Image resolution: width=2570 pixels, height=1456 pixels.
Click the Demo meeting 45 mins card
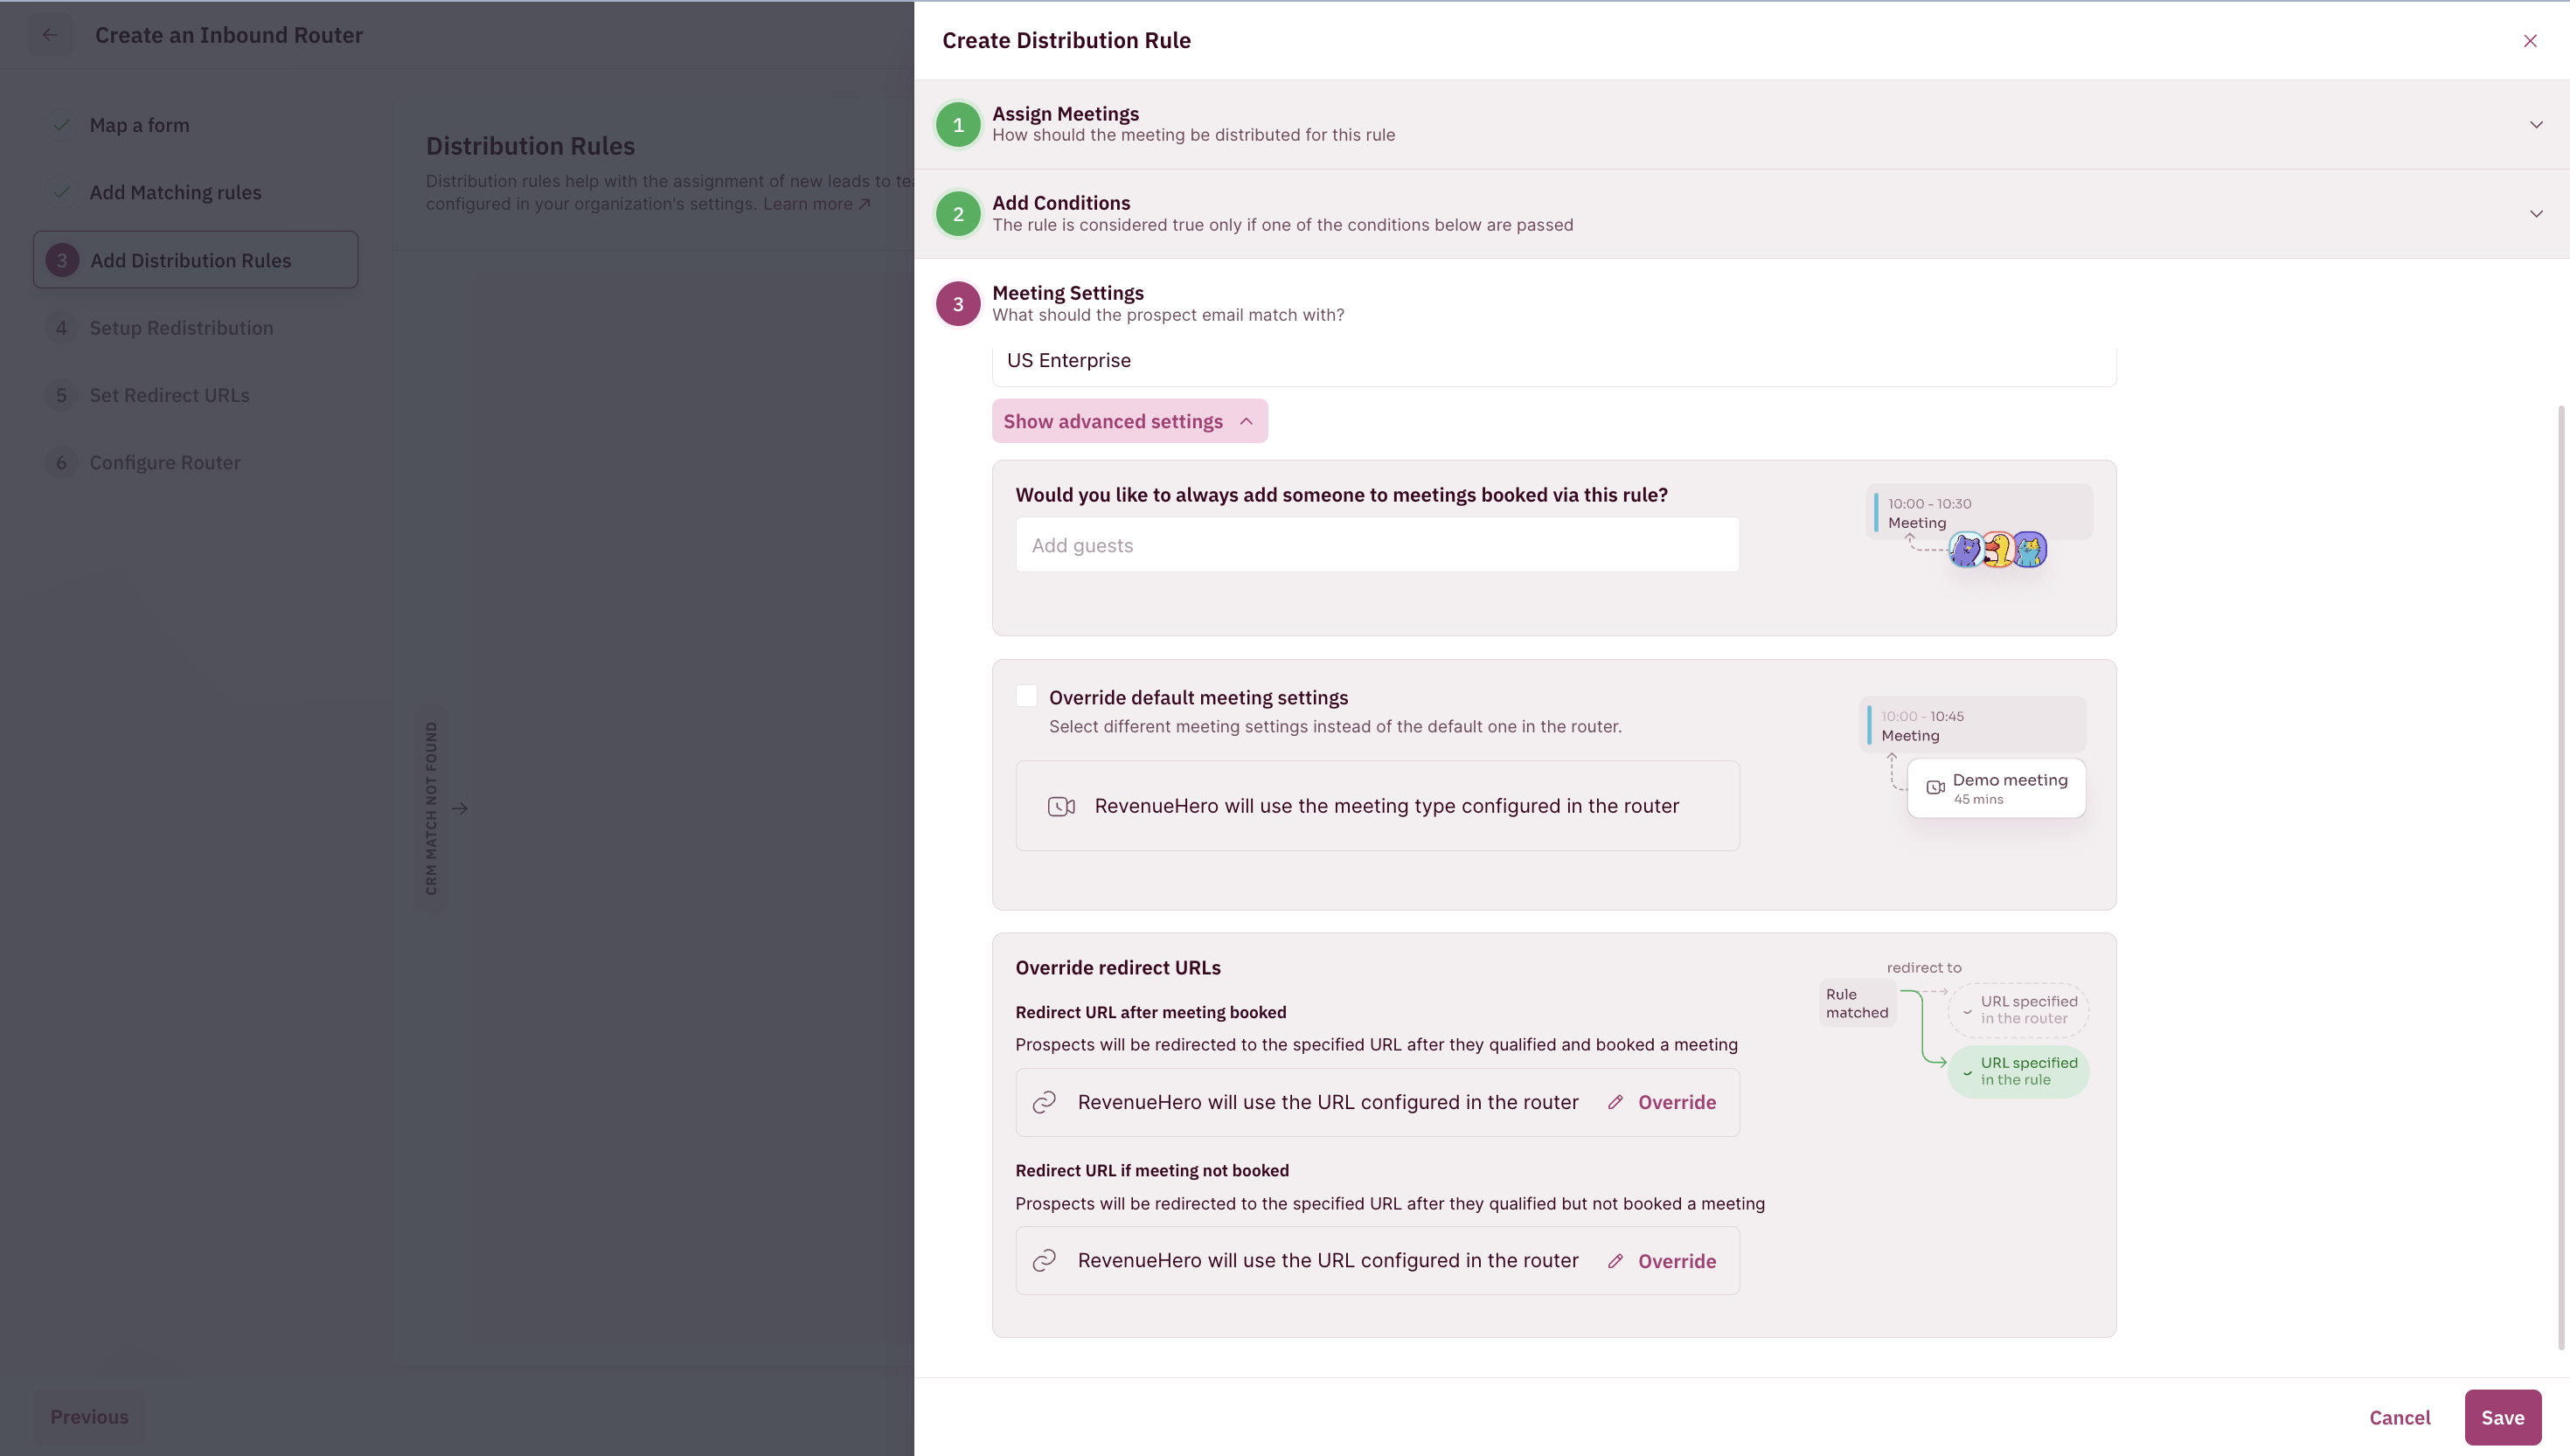pos(1996,788)
